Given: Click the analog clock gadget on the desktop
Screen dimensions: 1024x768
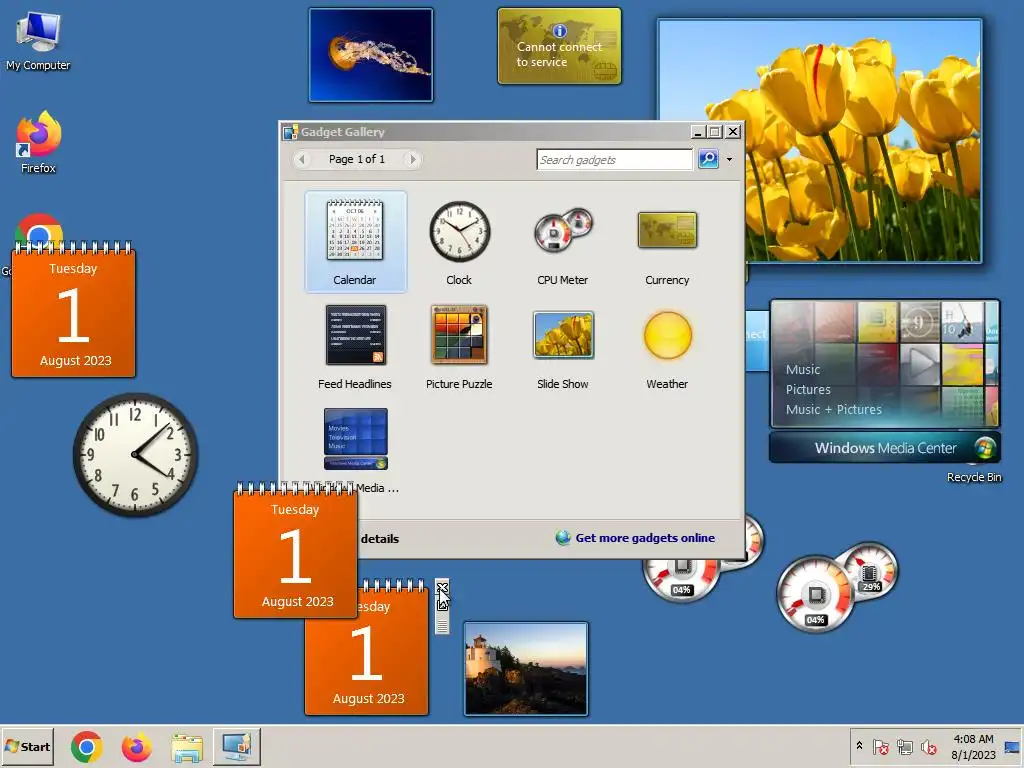Looking at the screenshot, I should coord(135,455).
